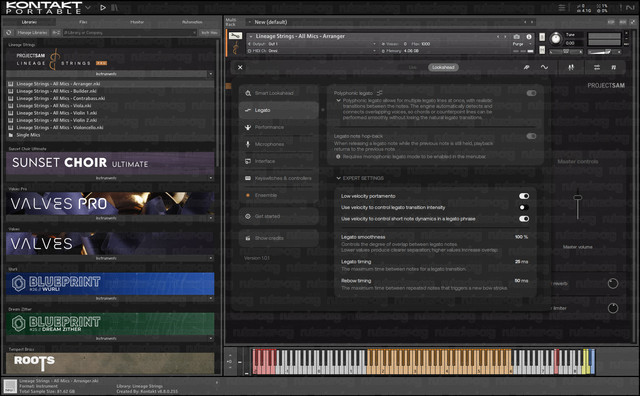Close the settings overlay with the X
This screenshot has height=396, width=640.
[x=240, y=67]
